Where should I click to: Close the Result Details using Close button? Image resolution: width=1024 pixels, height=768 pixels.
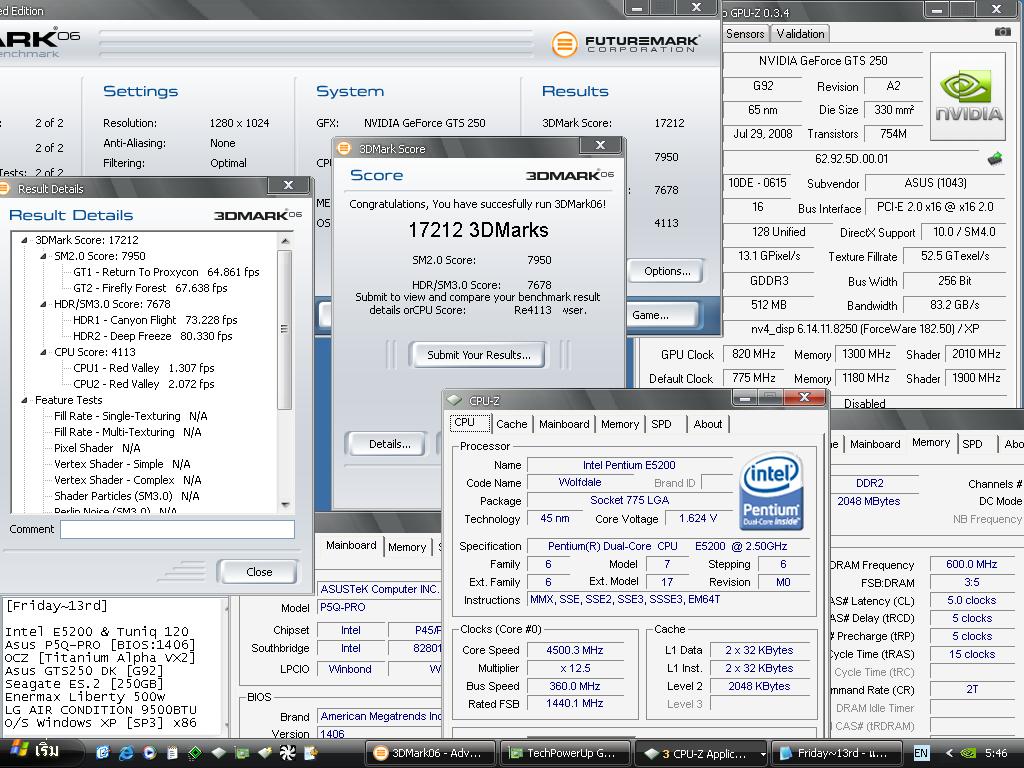pos(259,572)
